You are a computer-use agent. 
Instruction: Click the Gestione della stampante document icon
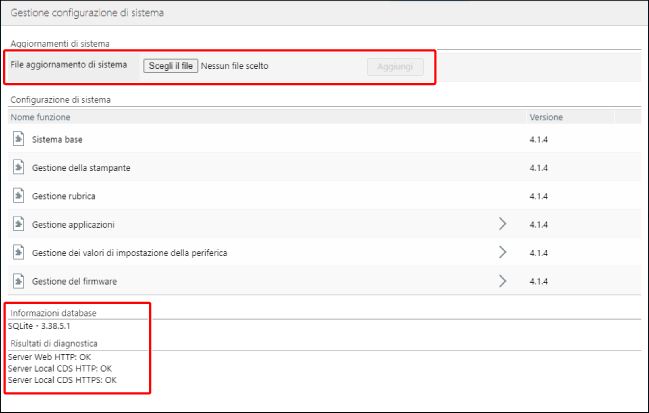click(19, 167)
